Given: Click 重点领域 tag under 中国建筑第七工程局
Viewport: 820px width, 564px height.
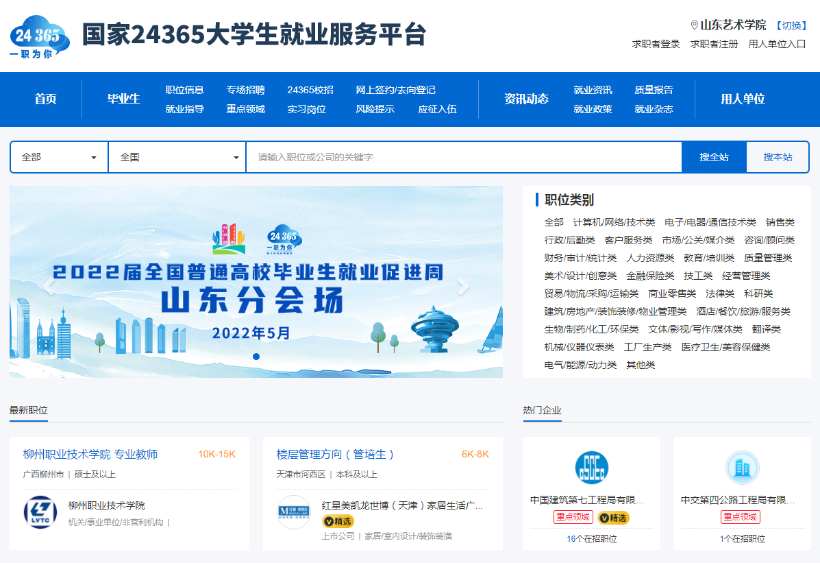Looking at the screenshot, I should tap(573, 517).
